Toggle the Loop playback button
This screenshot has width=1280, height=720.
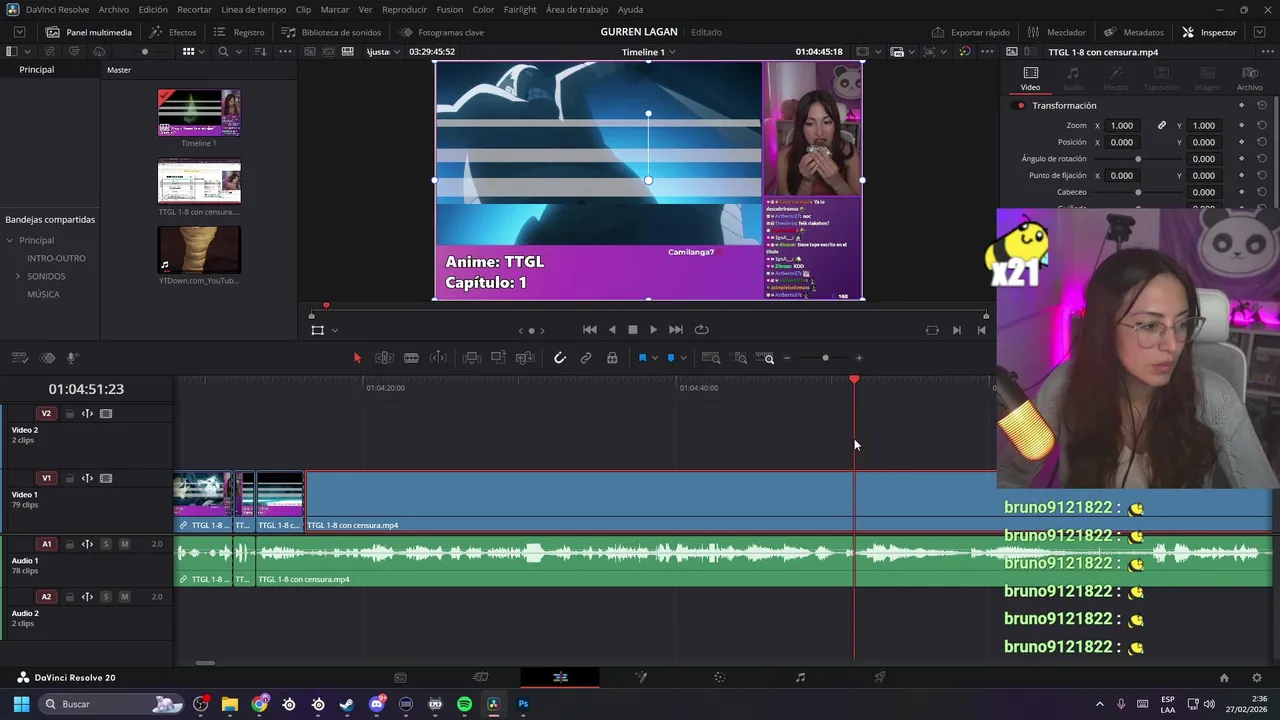click(701, 330)
